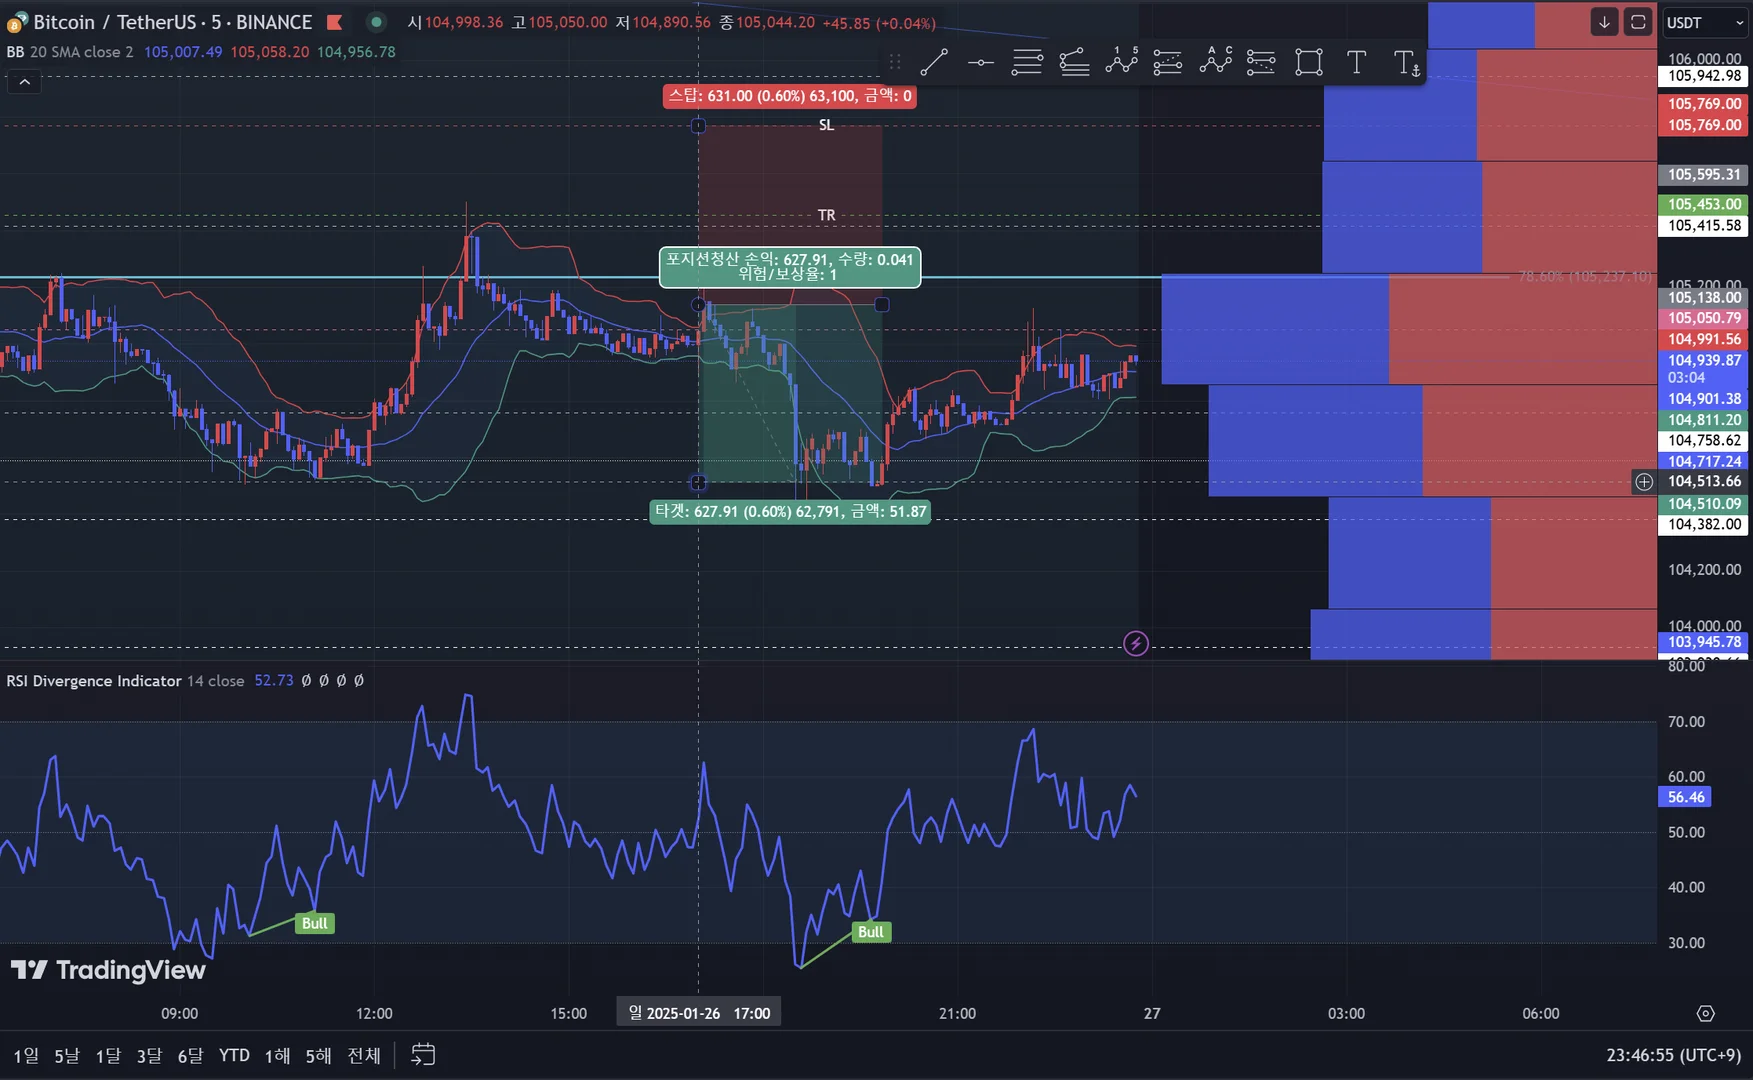The width and height of the screenshot is (1753, 1080).
Task: Click the blue 103,945.78 price label
Action: tap(1704, 642)
